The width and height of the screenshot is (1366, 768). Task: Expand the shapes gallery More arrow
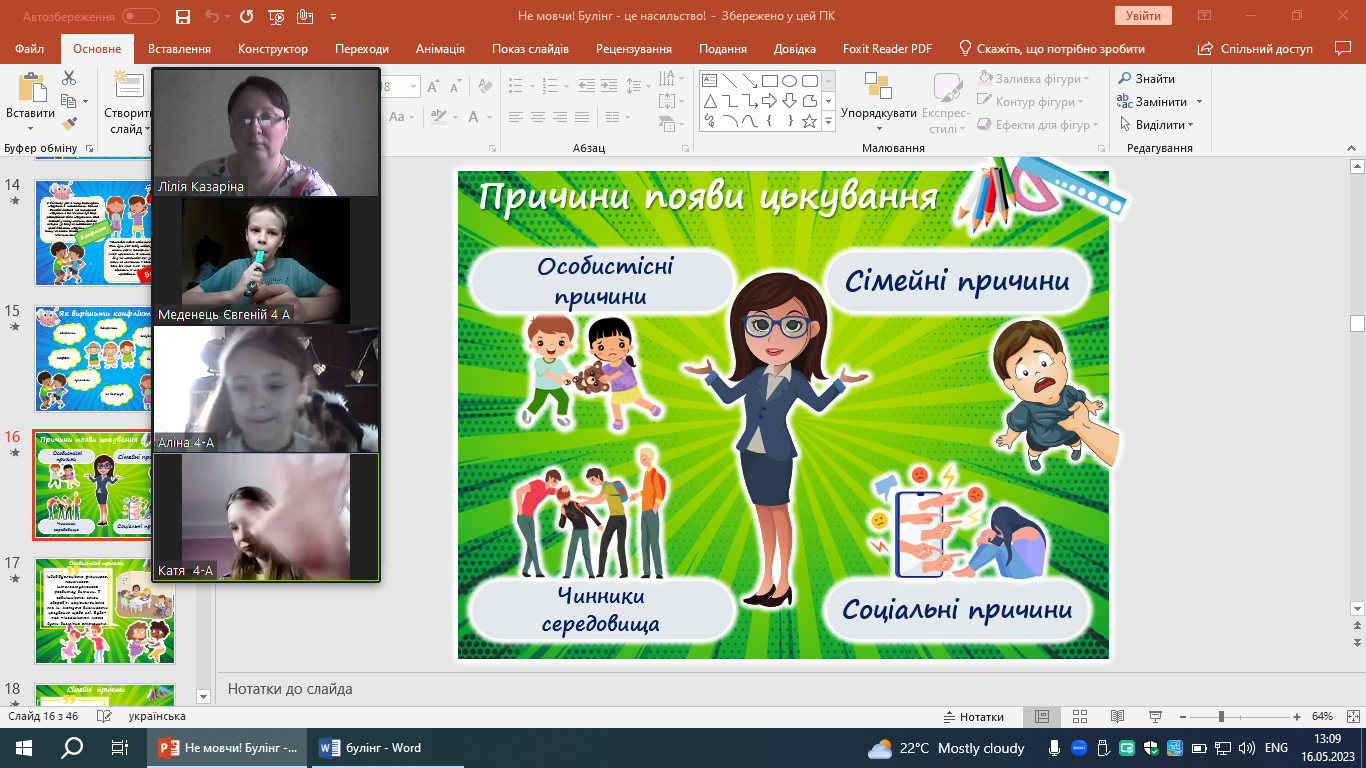(x=828, y=121)
